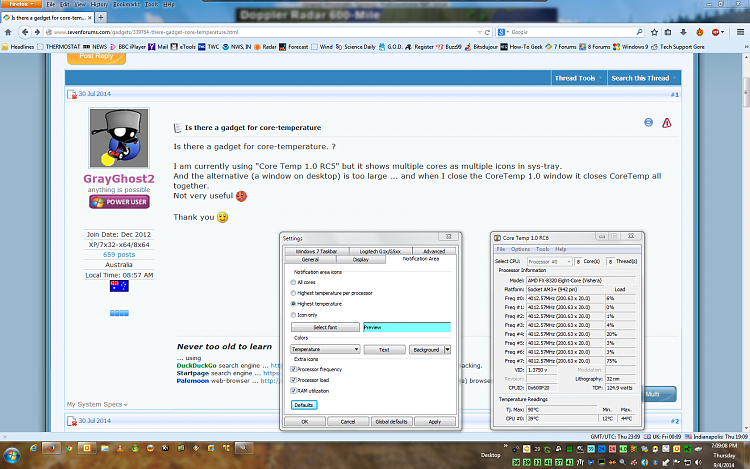Open the Select CPU Processor #0 dropdown
Screen dimensions: 750x469
coord(549,262)
